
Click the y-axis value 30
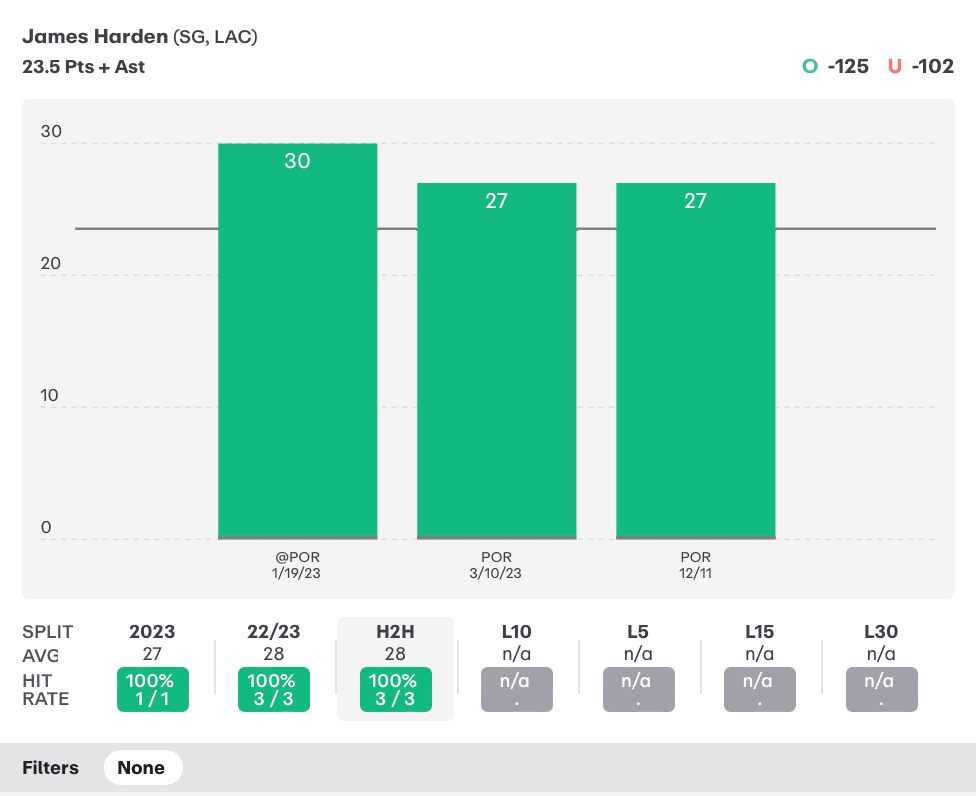[x=51, y=131]
